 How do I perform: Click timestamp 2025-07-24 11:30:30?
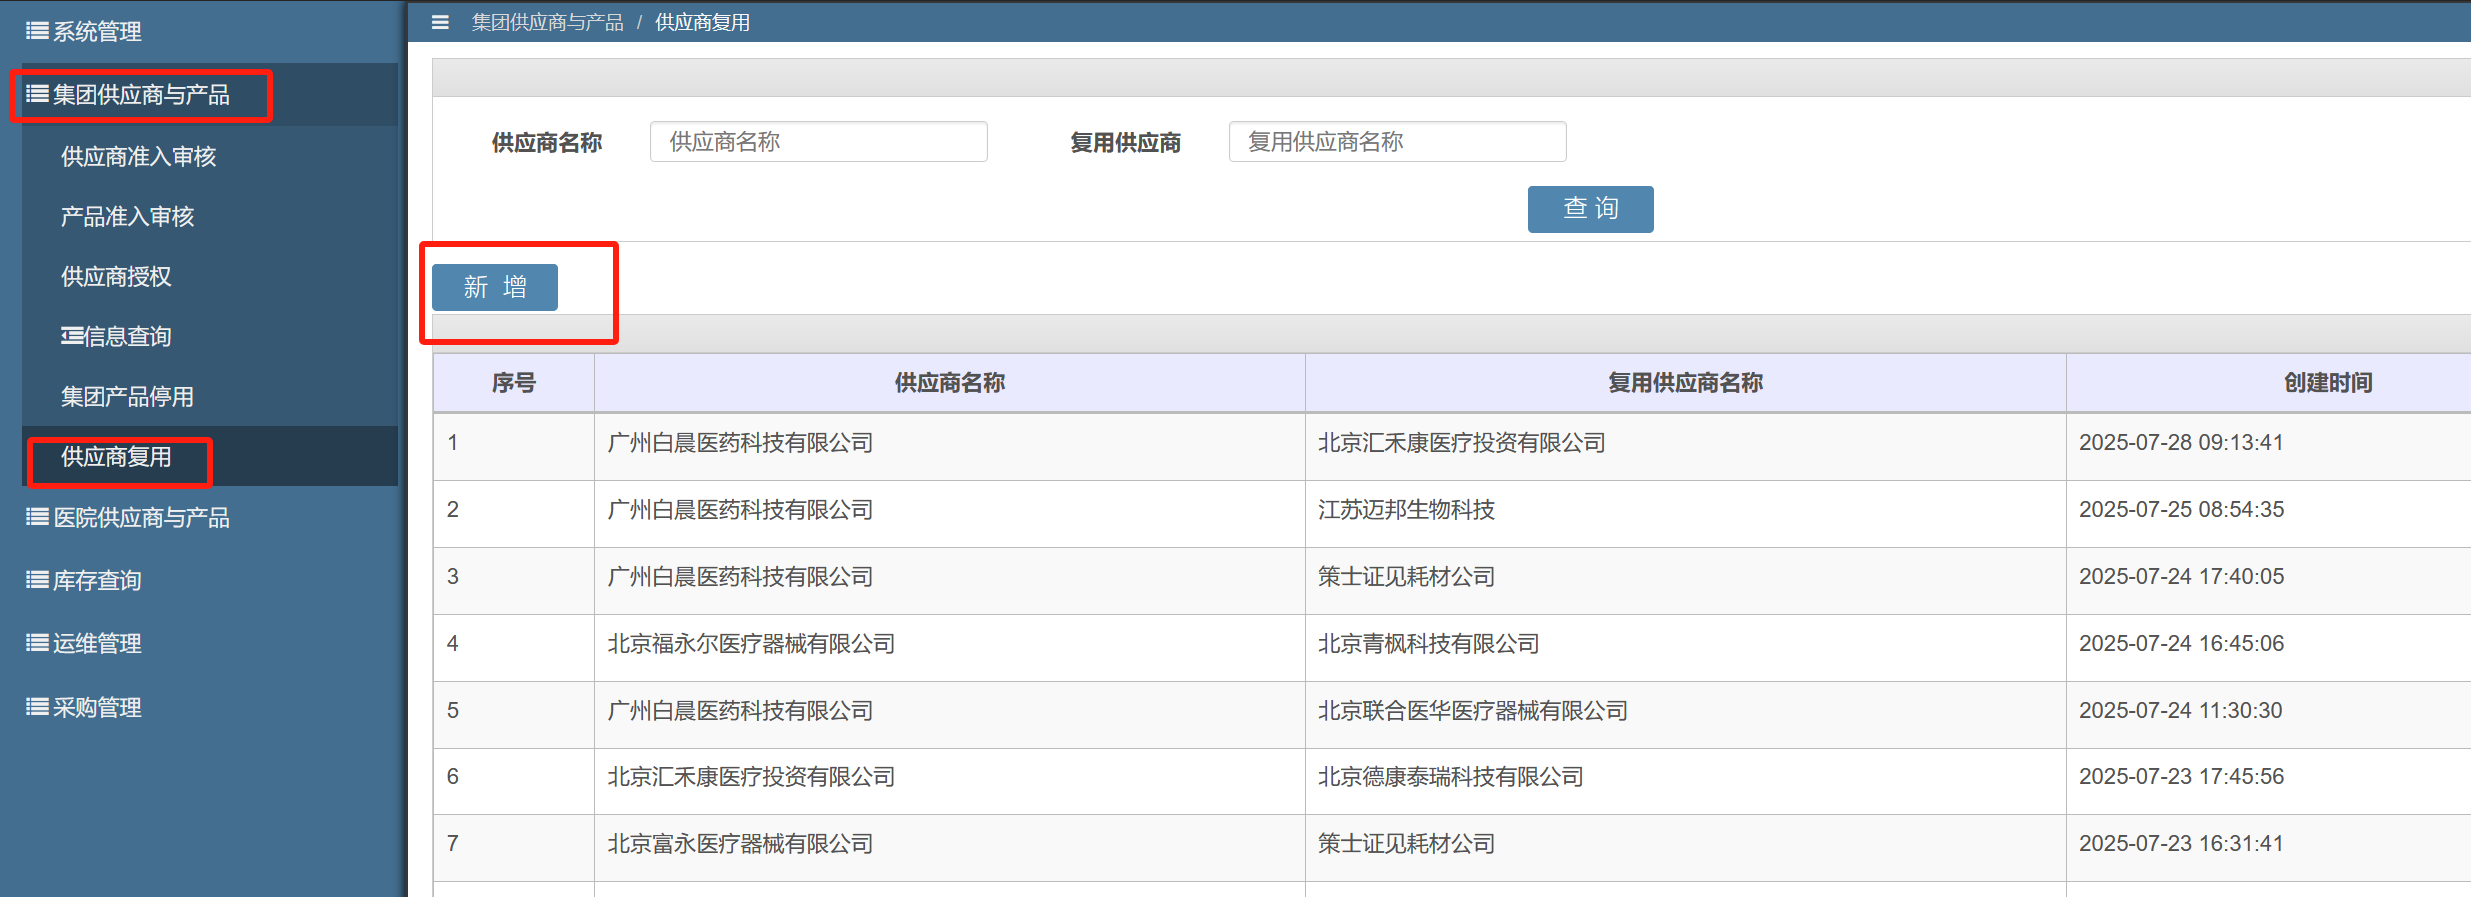click(x=2181, y=710)
